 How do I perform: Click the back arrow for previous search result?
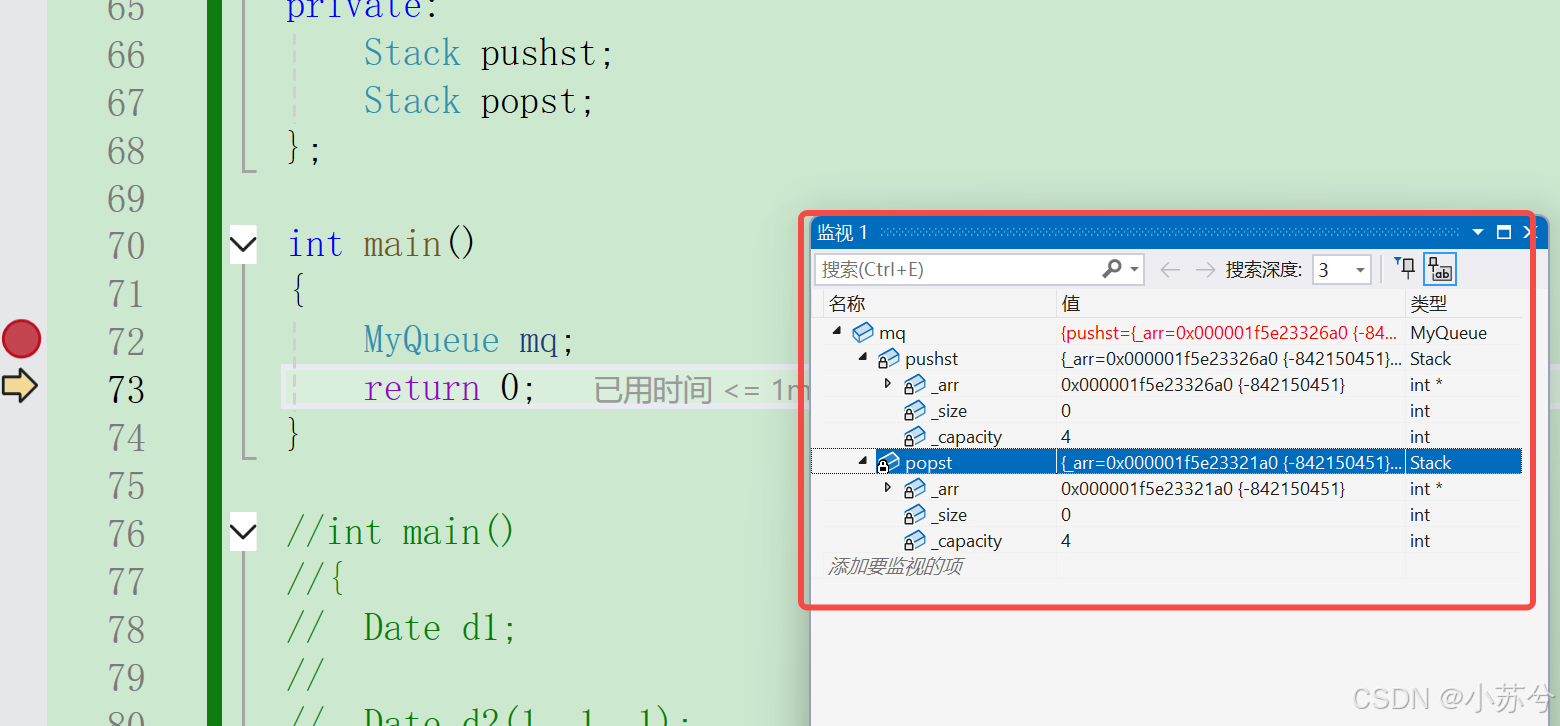tap(1169, 269)
